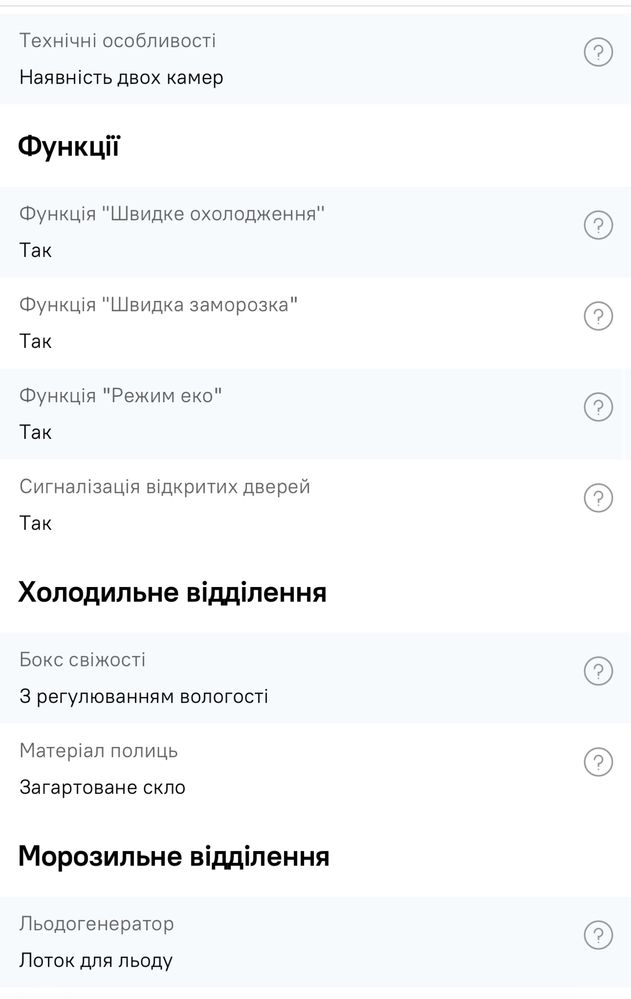Click help icon for Сигналізація відкритих дверей

598,498
